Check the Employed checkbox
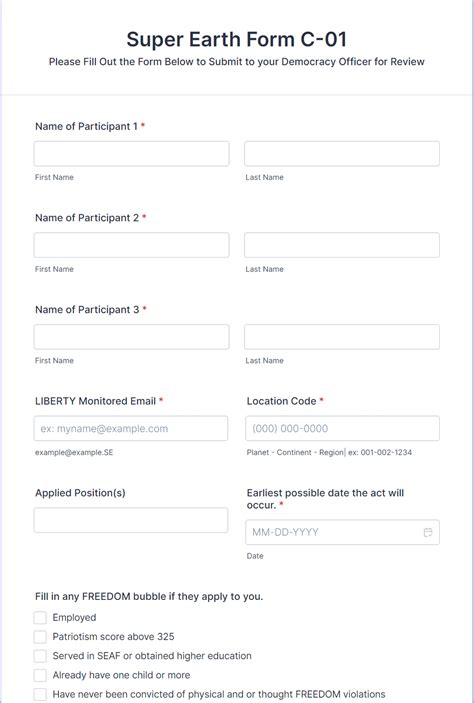Screen dimensions: 474x703 [40, 617]
